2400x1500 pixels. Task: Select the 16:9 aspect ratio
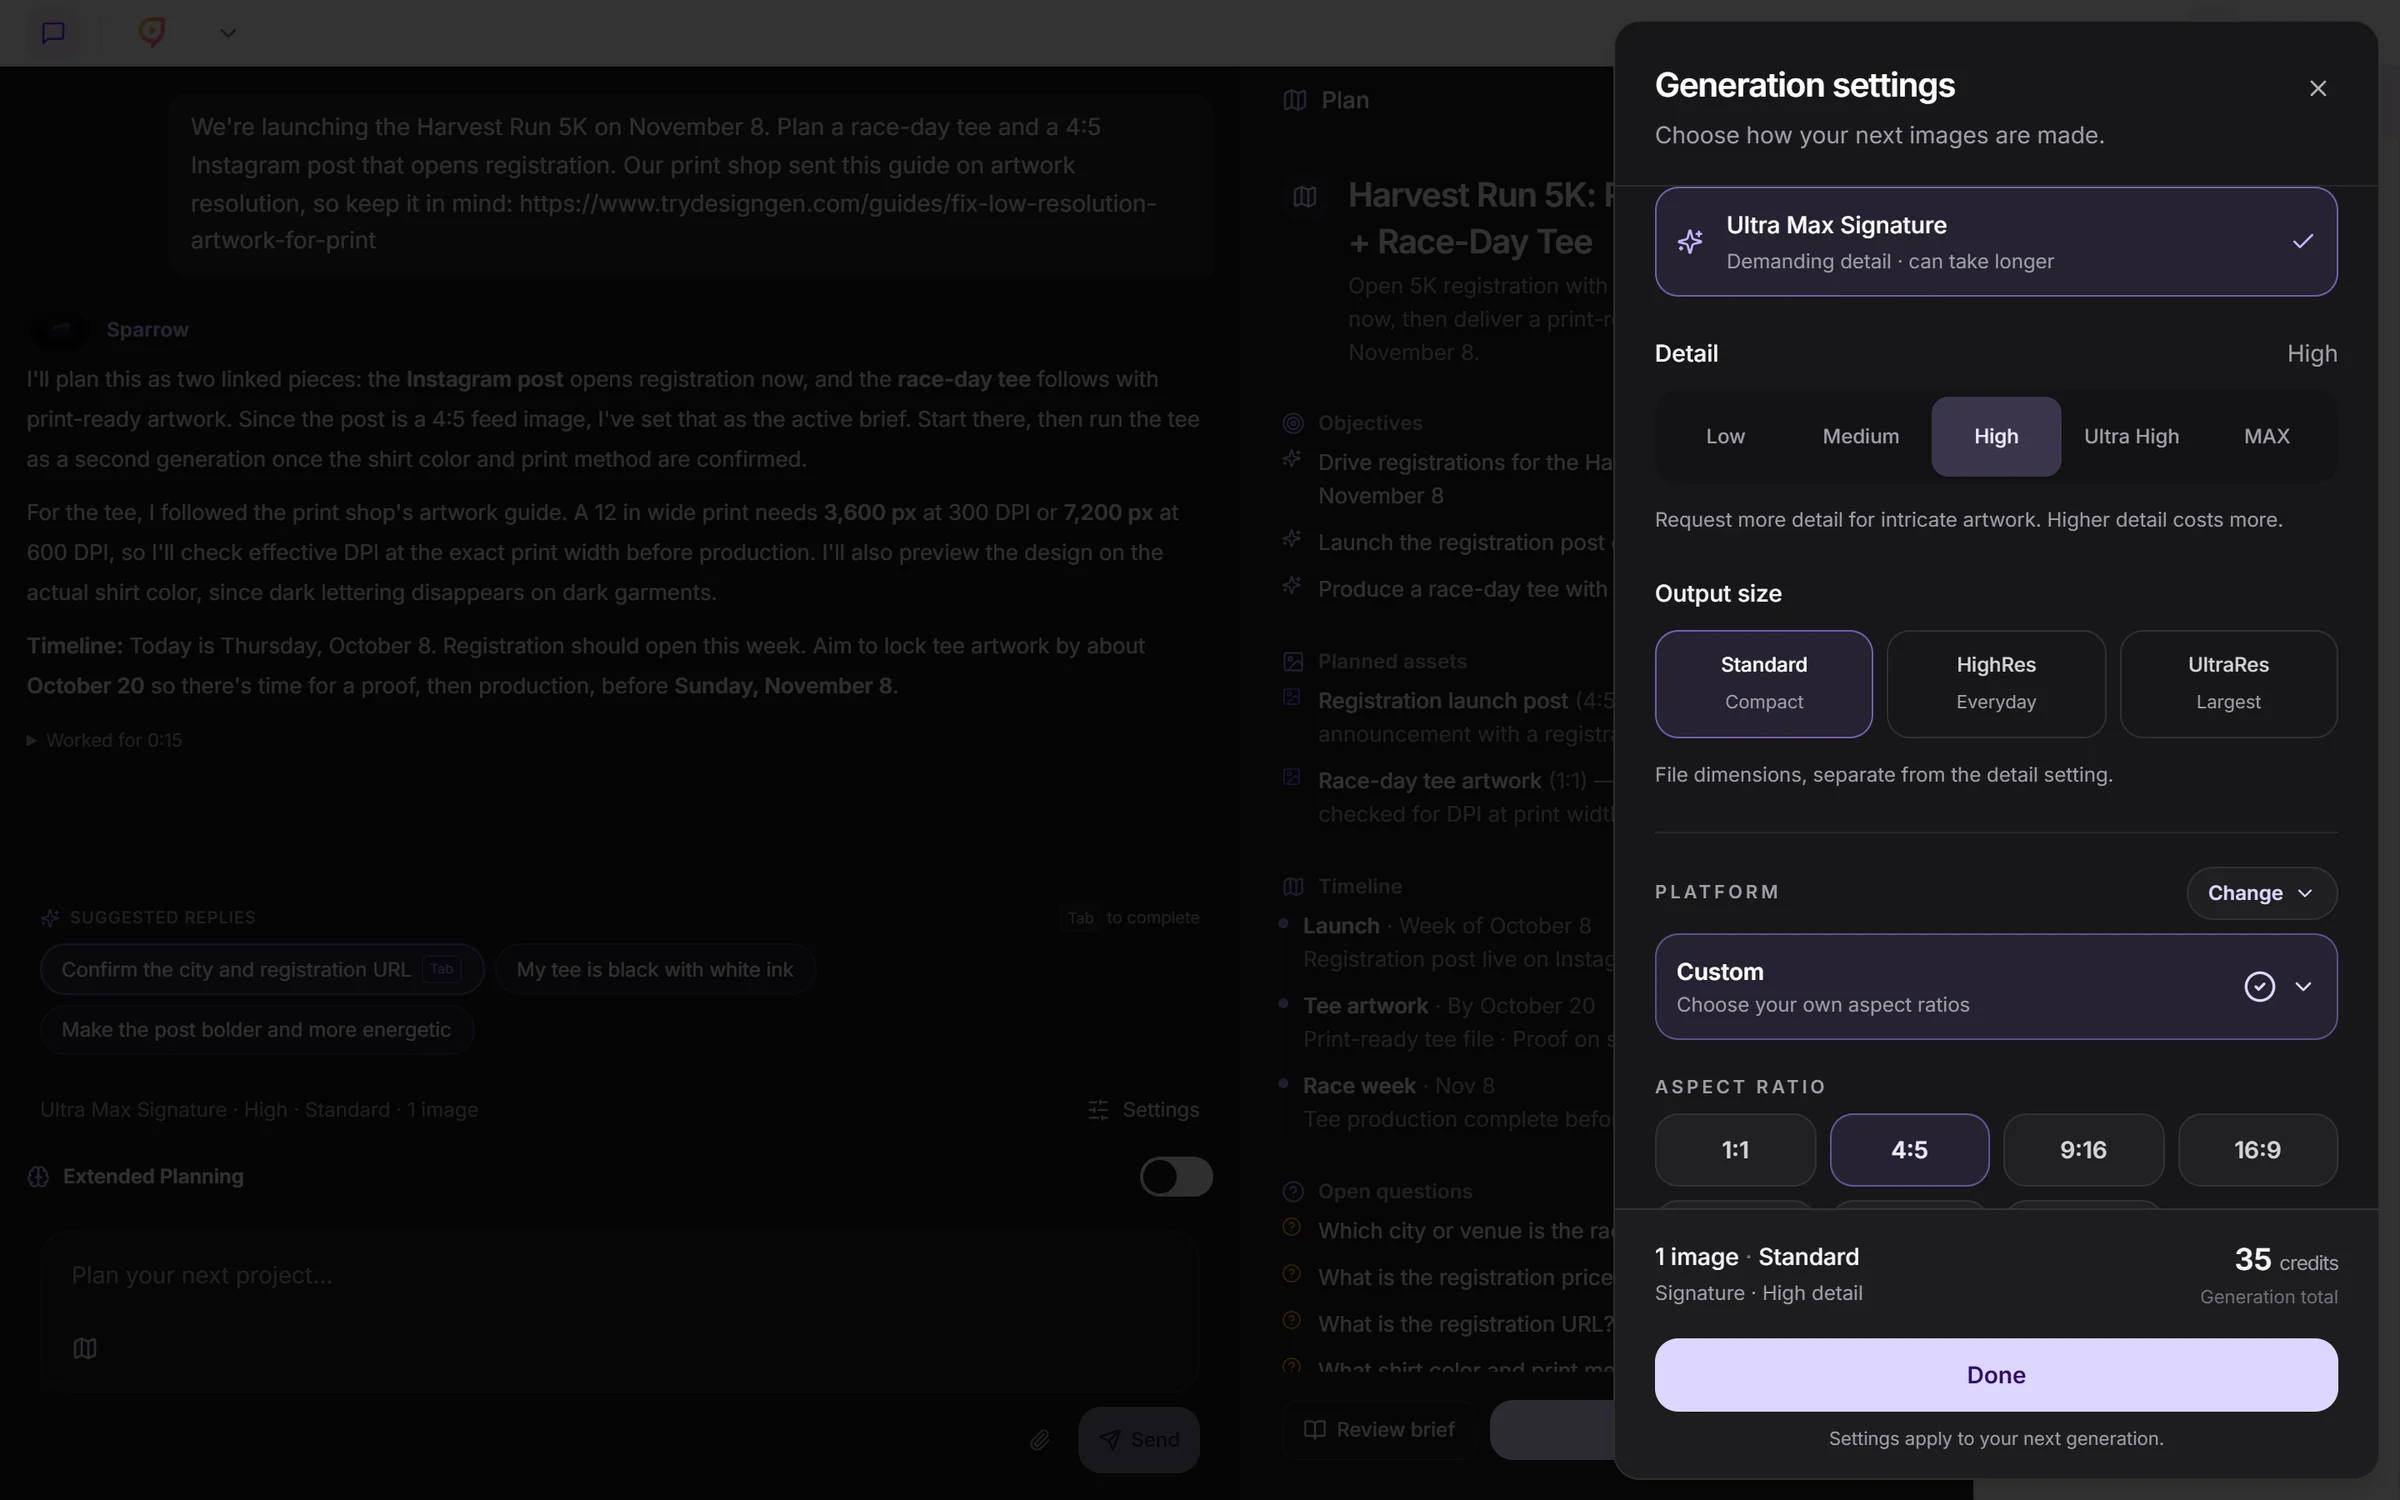tap(2257, 1149)
